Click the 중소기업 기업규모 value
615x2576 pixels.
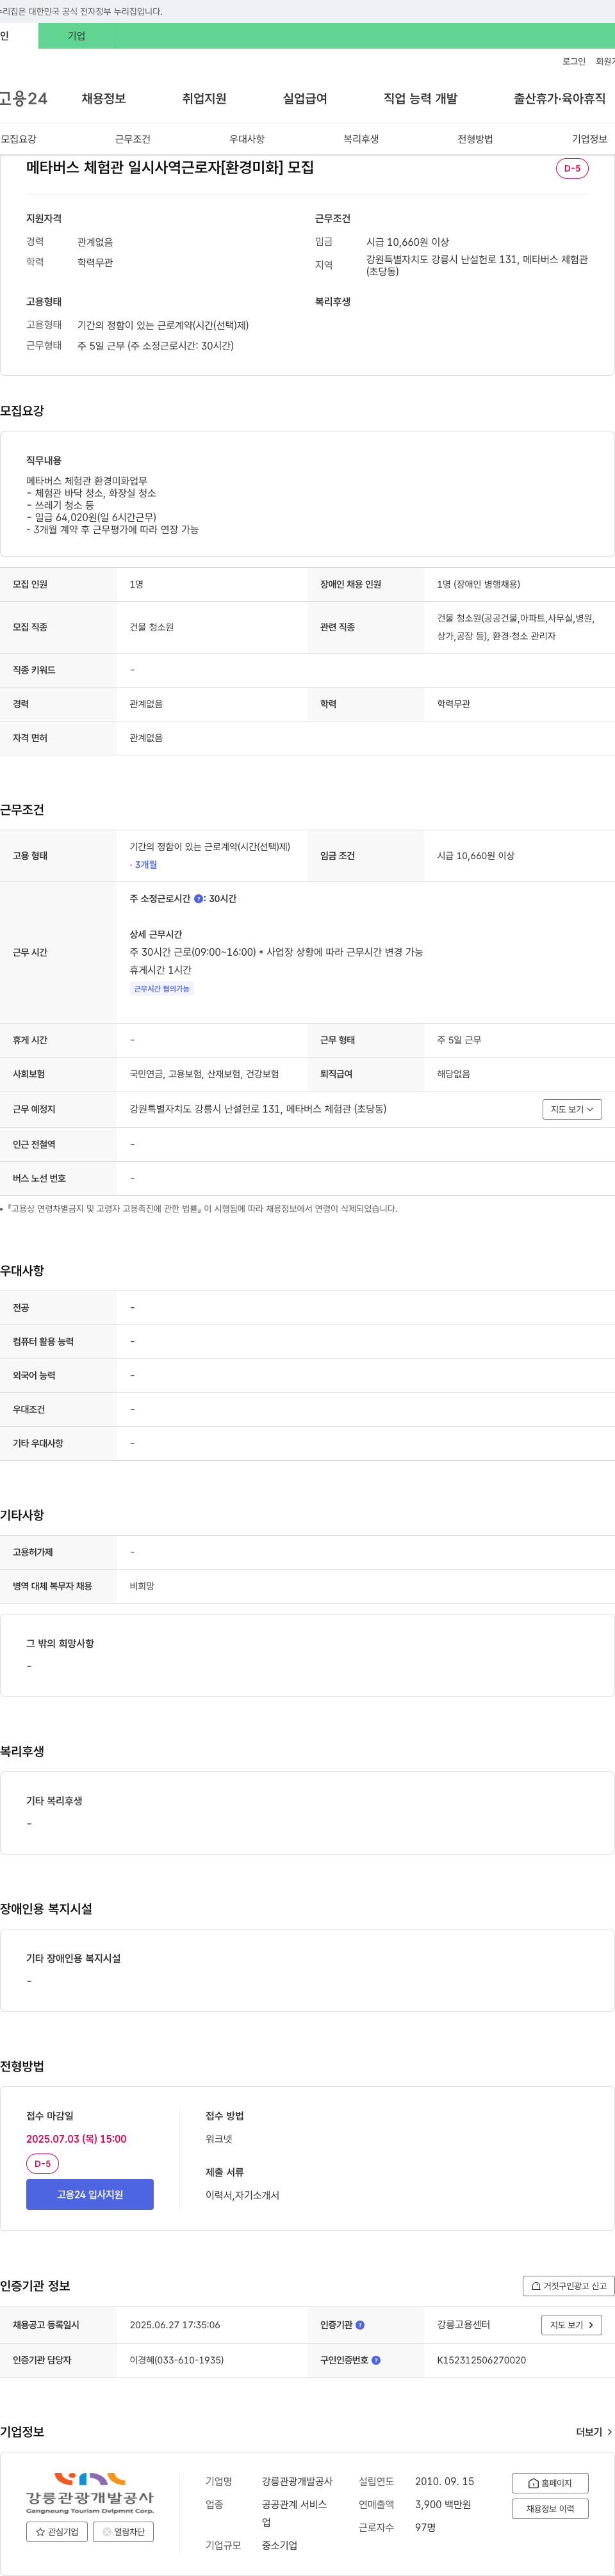point(279,2545)
